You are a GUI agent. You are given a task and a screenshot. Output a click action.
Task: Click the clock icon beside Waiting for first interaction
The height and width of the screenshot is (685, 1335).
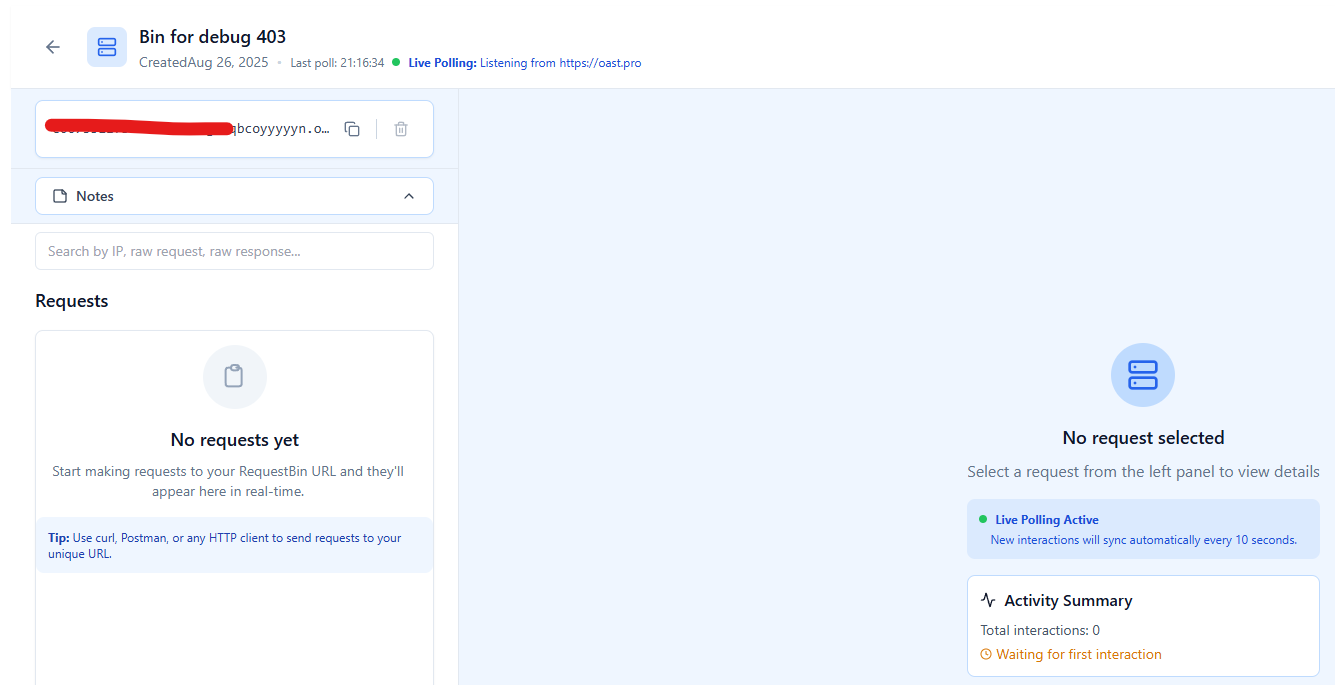(x=986, y=655)
